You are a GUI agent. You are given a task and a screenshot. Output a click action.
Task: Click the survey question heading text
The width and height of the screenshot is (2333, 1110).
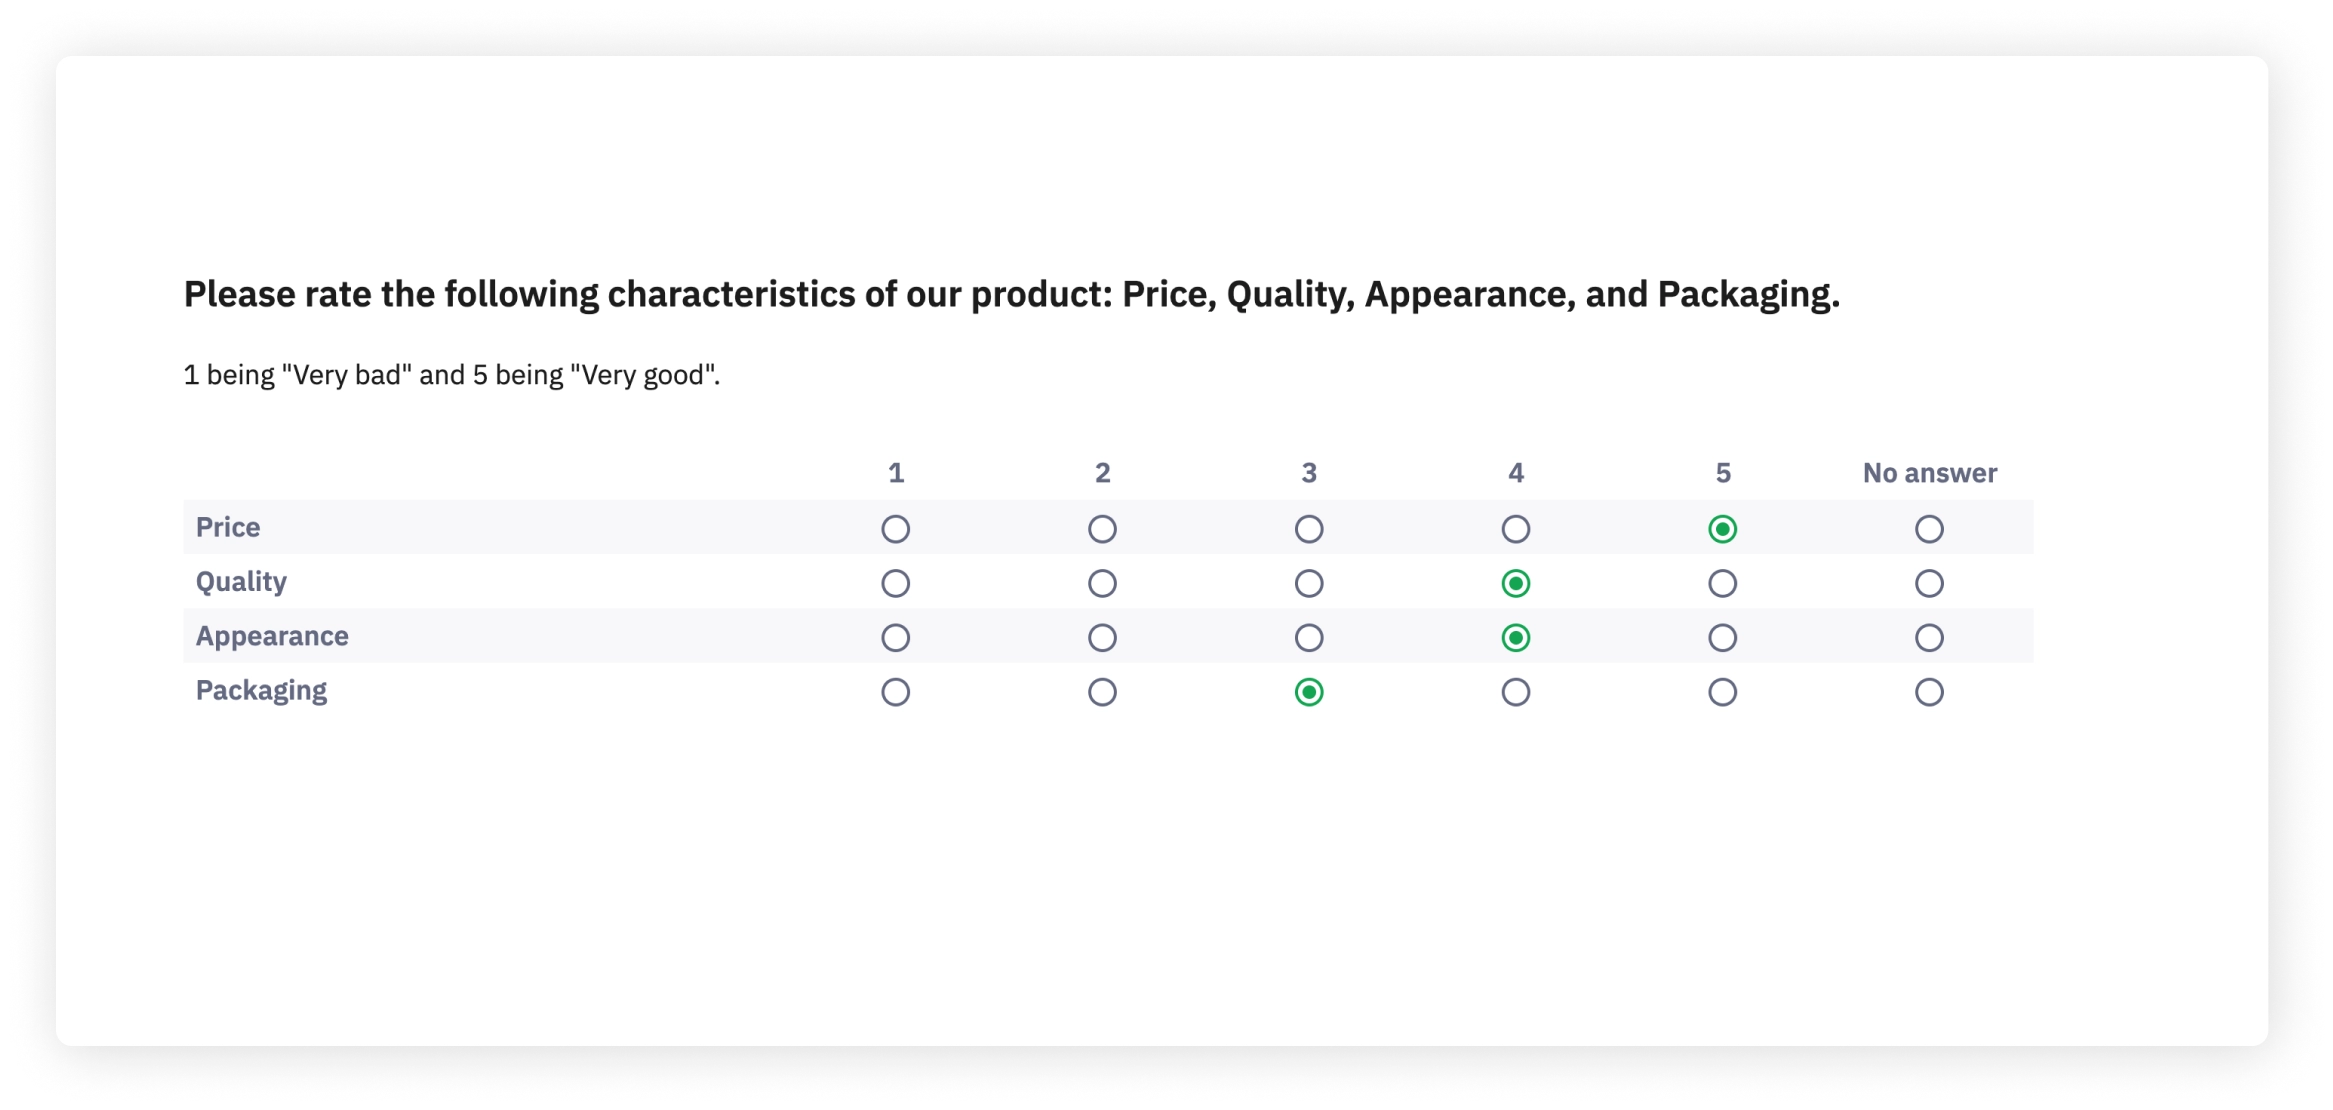tap(1012, 293)
